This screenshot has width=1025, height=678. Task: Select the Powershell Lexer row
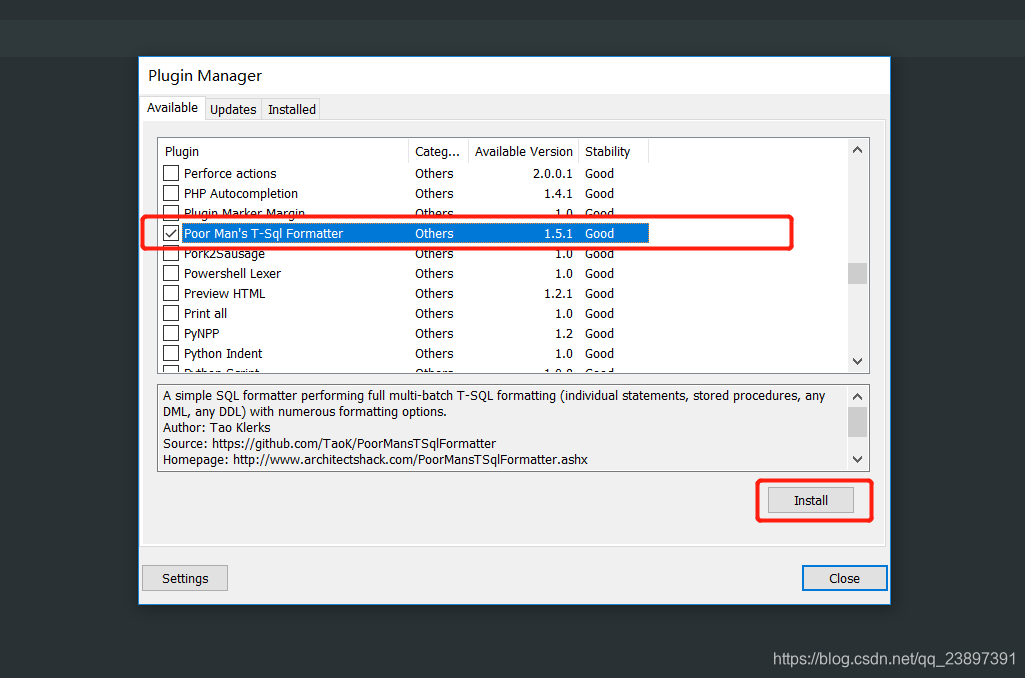point(405,273)
